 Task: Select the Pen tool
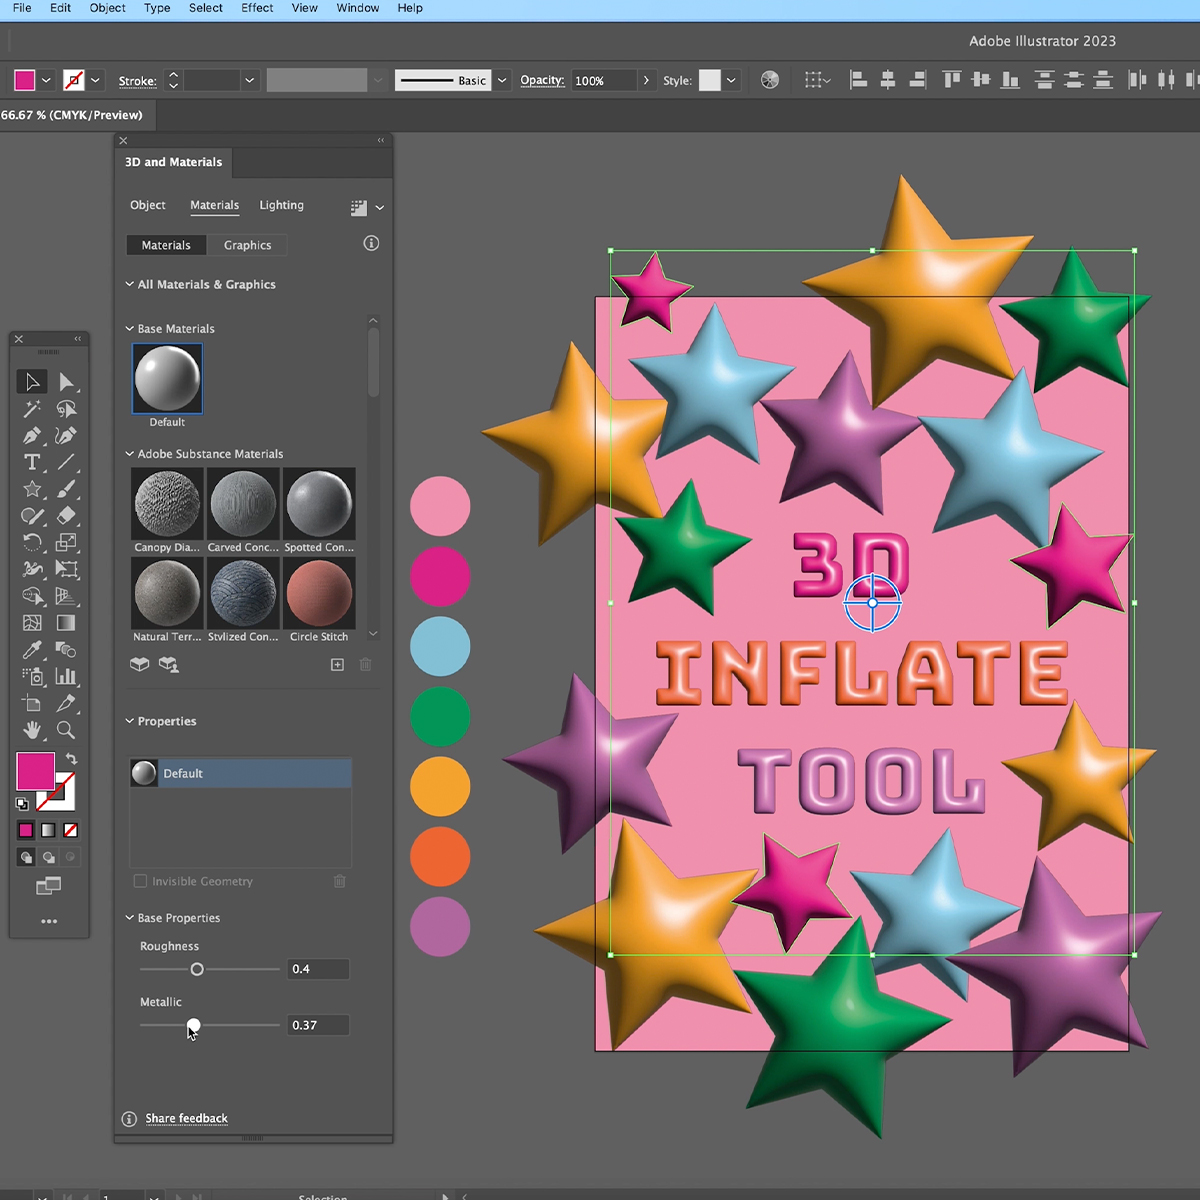pyautogui.click(x=32, y=436)
